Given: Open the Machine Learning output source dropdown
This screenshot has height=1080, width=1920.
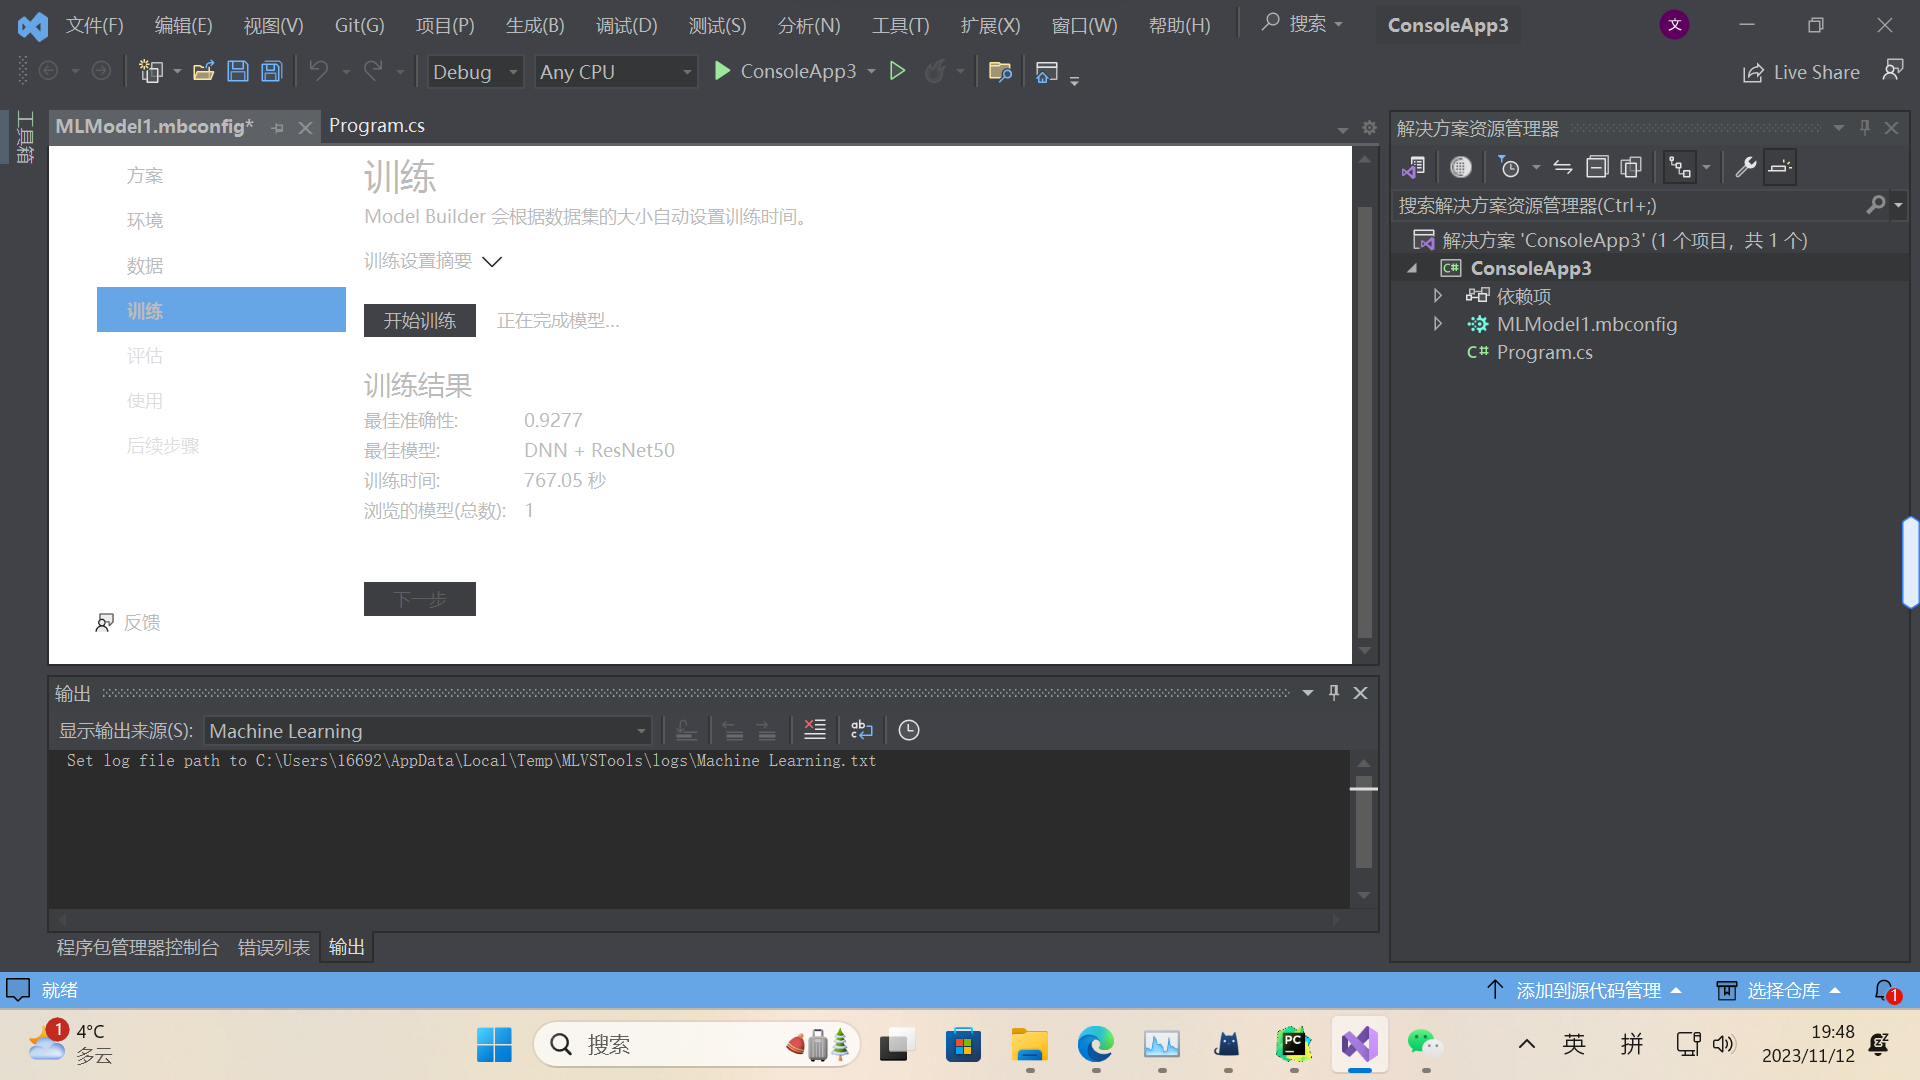Looking at the screenshot, I should pos(641,731).
